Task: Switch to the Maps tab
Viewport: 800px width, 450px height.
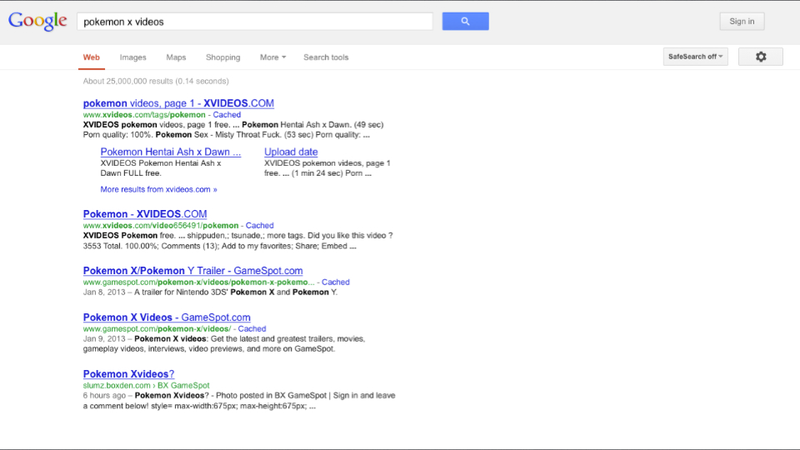Action: [176, 57]
